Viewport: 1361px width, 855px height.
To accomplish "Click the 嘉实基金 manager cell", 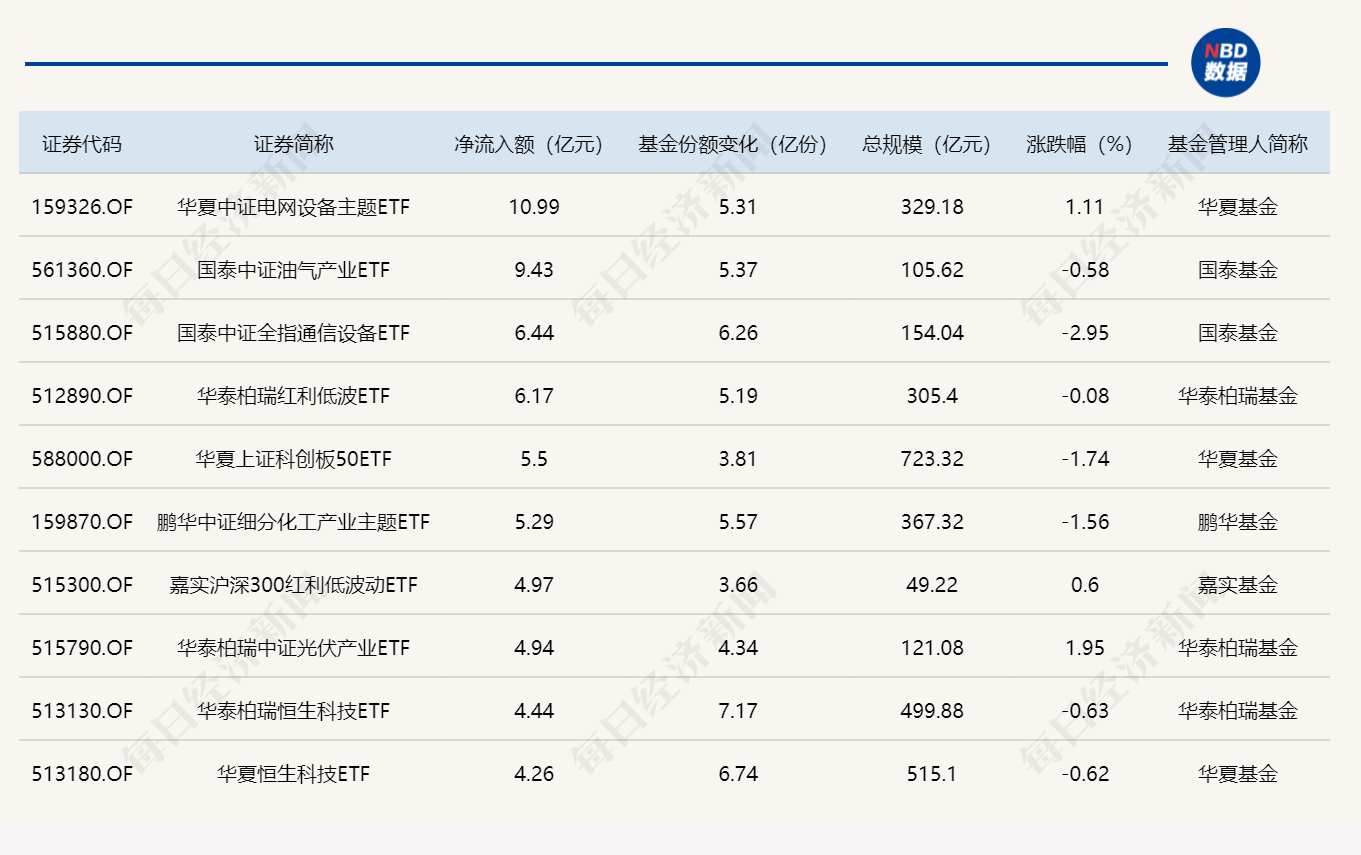I will click(1237, 585).
